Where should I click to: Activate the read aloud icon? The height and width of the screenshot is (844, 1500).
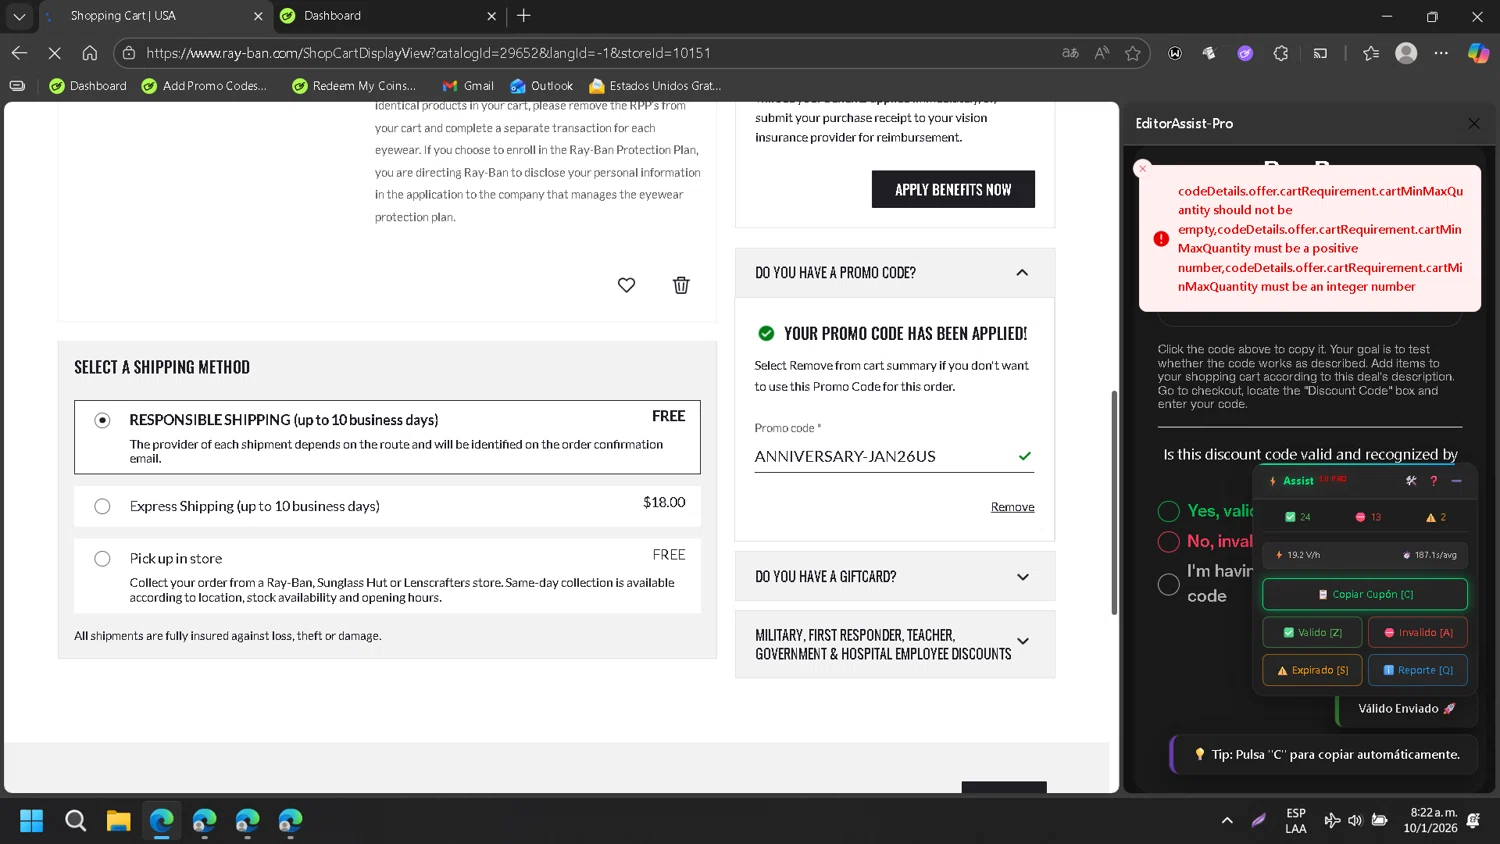[x=1101, y=53]
